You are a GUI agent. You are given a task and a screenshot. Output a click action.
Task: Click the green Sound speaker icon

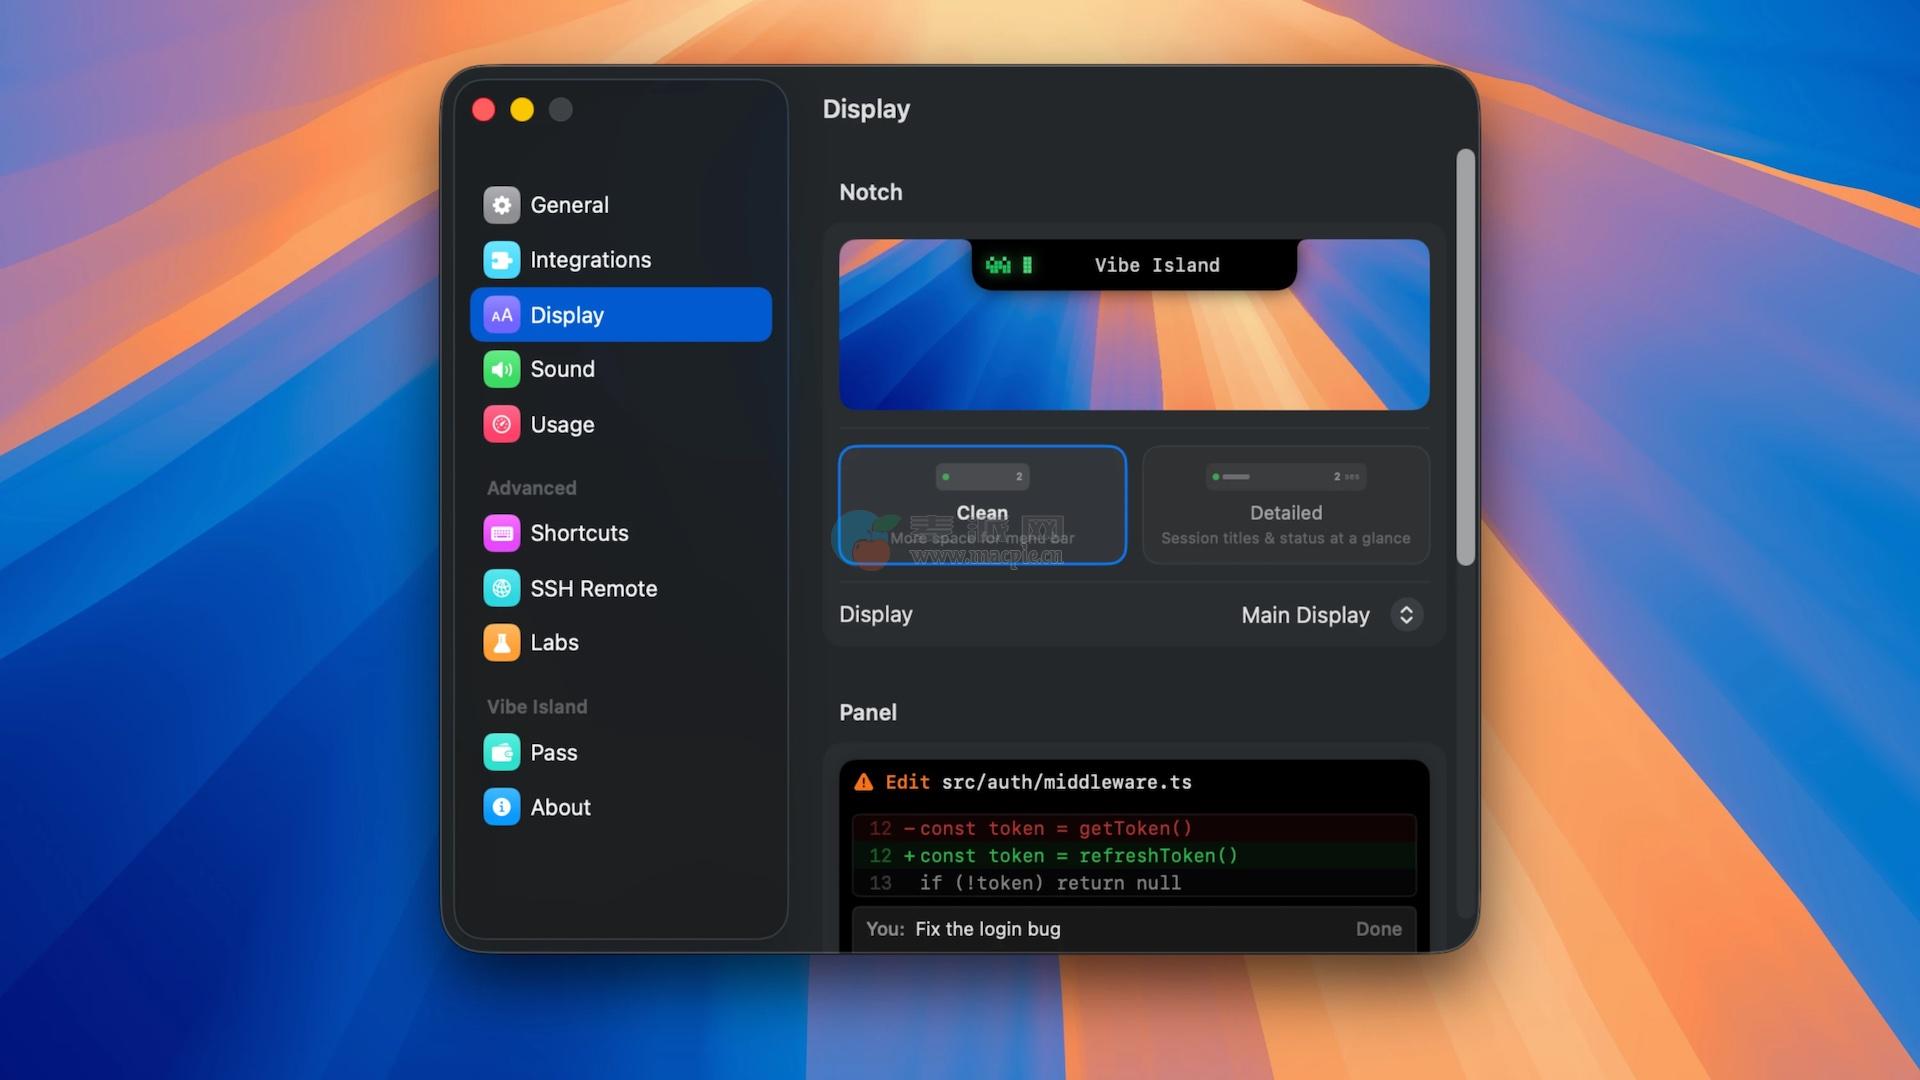click(501, 369)
